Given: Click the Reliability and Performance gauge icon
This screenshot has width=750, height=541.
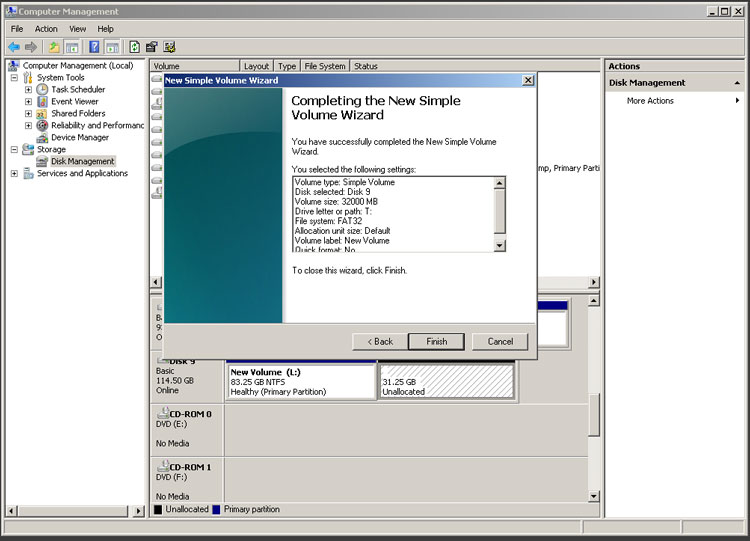Looking at the screenshot, I should (x=42, y=125).
